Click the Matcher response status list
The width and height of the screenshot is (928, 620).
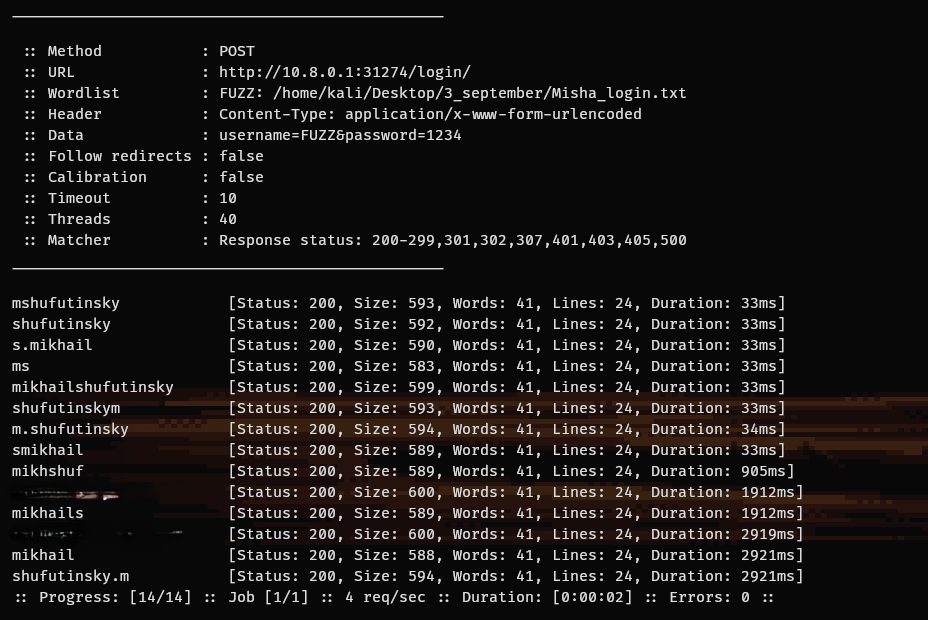pyautogui.click(x=452, y=240)
